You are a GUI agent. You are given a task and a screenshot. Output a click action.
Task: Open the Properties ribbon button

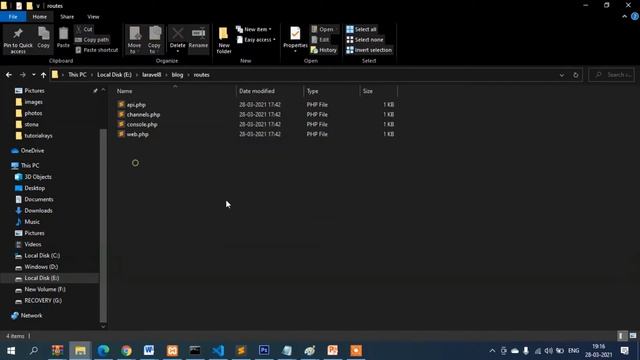pyautogui.click(x=295, y=40)
